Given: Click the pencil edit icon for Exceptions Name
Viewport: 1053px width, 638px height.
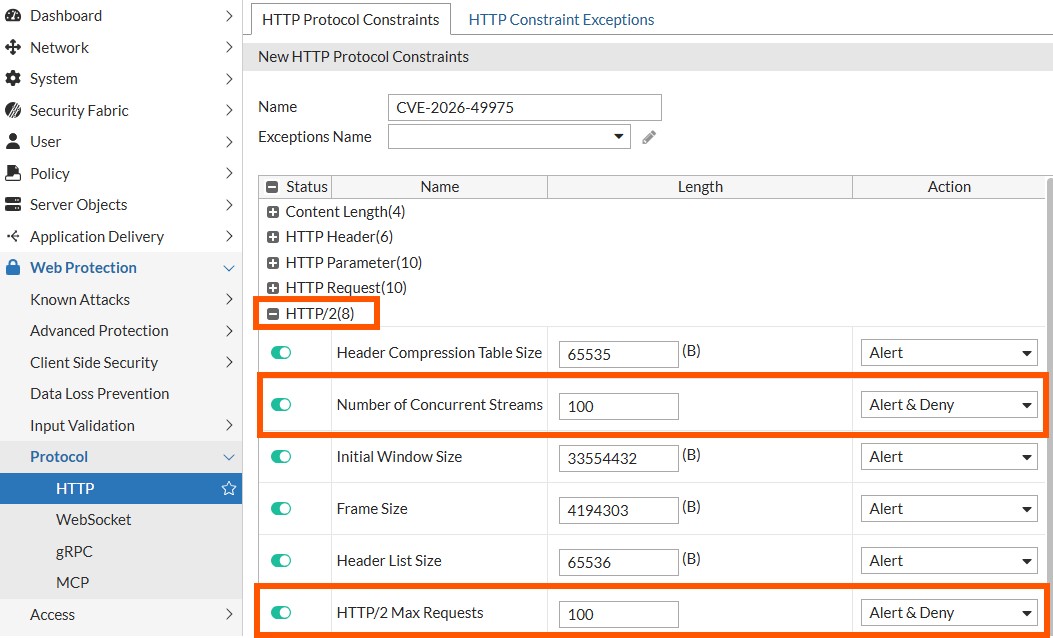Looking at the screenshot, I should [649, 137].
